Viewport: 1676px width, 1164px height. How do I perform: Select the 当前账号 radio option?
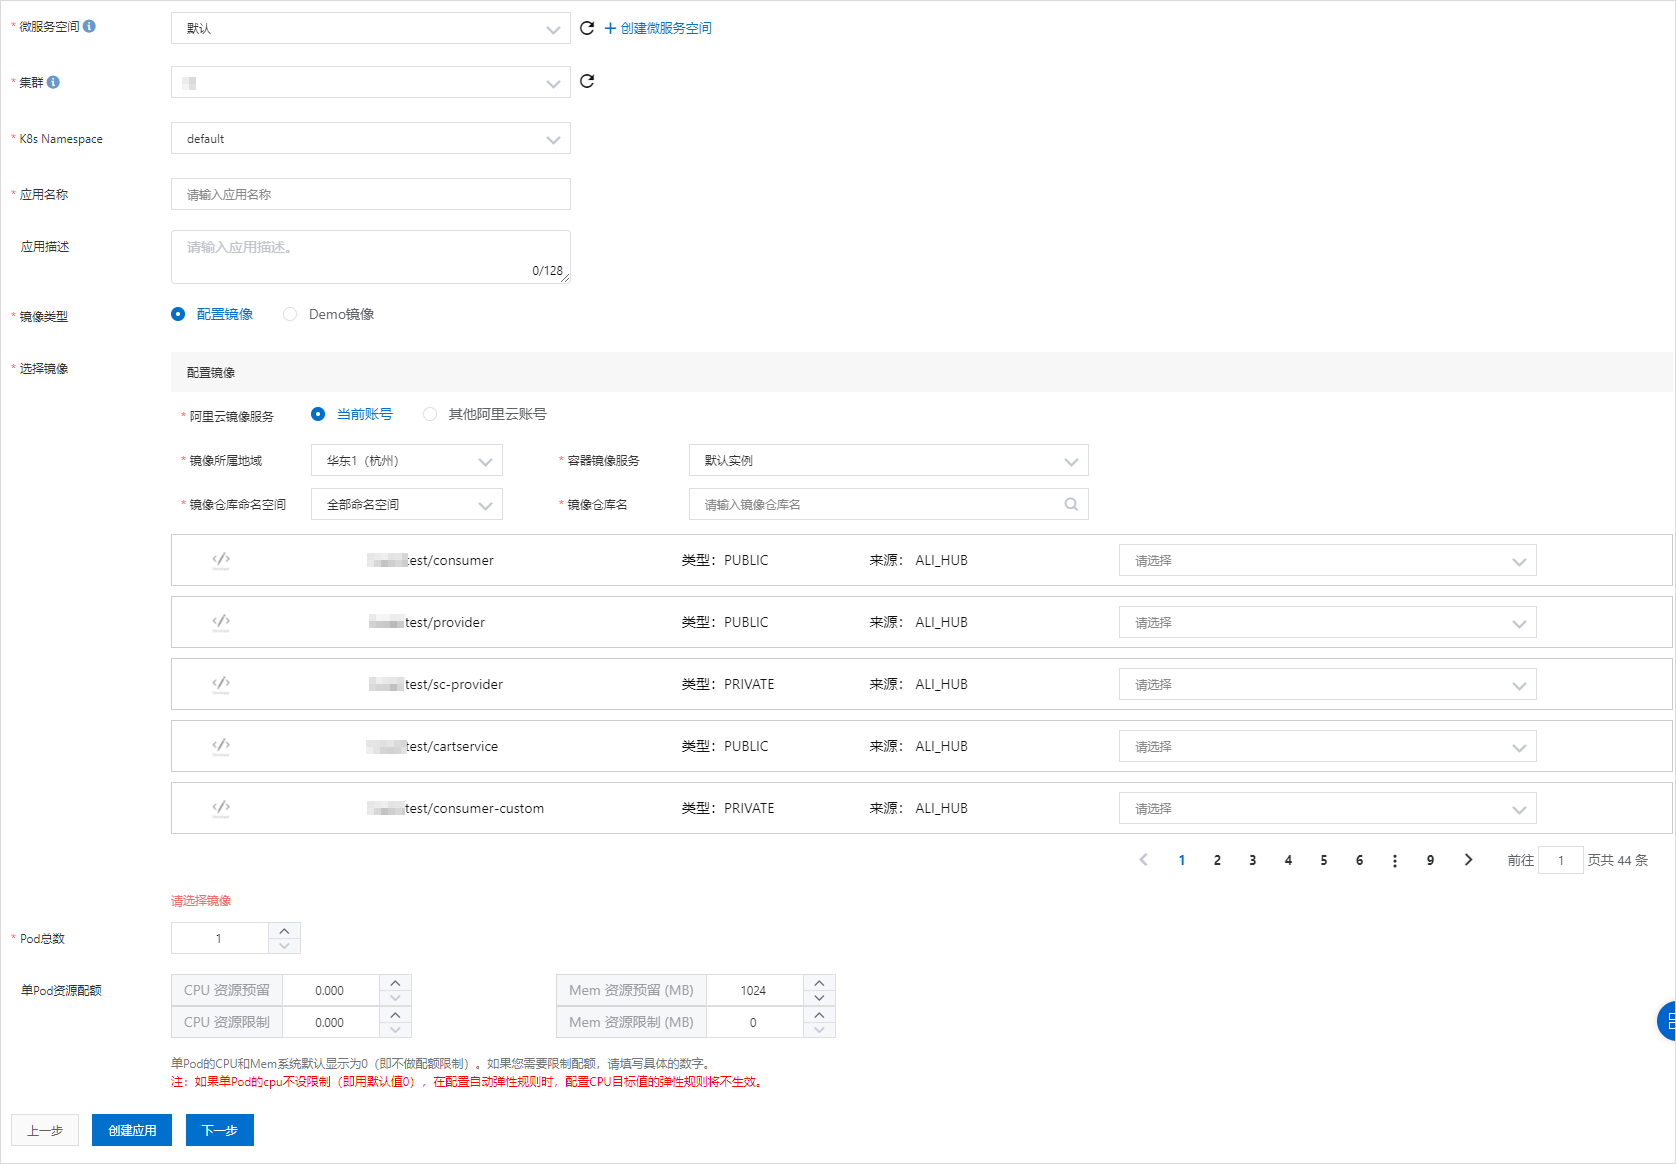tap(318, 414)
